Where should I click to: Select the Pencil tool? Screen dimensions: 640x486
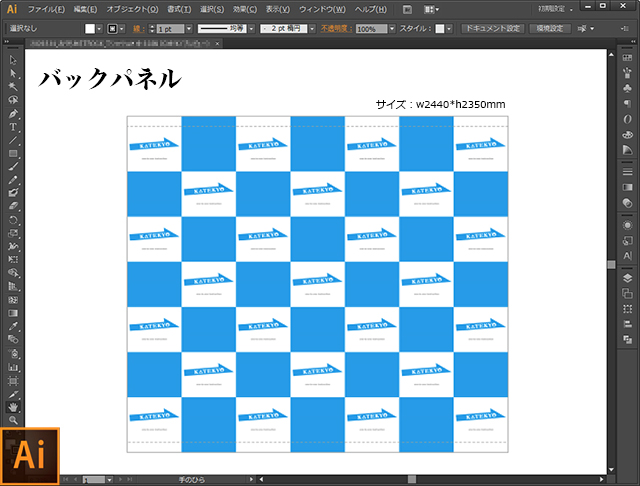click(13, 180)
